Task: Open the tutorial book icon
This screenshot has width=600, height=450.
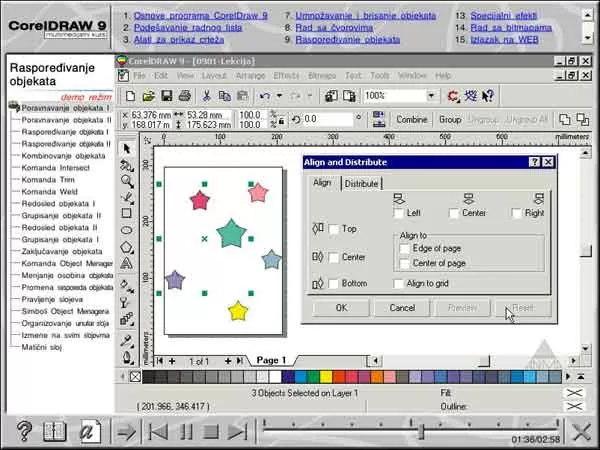Action: click(x=54, y=431)
